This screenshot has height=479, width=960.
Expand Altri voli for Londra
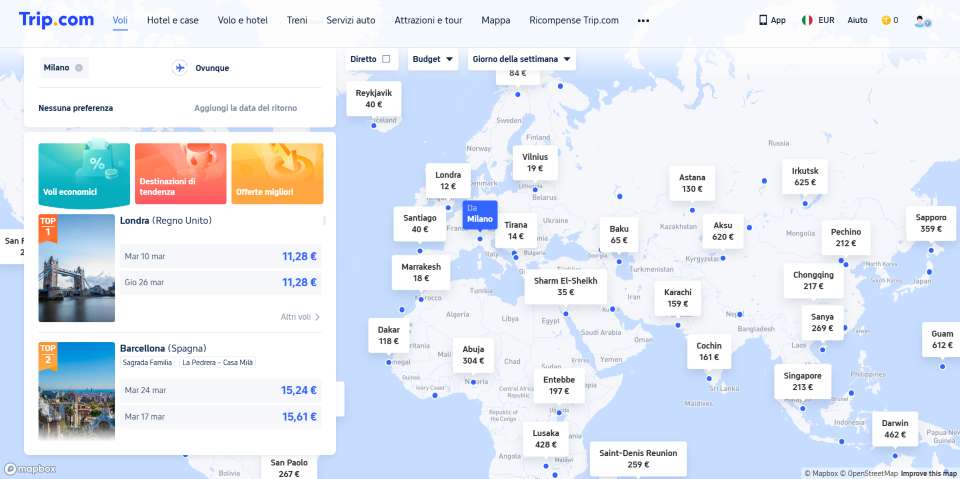click(x=300, y=317)
